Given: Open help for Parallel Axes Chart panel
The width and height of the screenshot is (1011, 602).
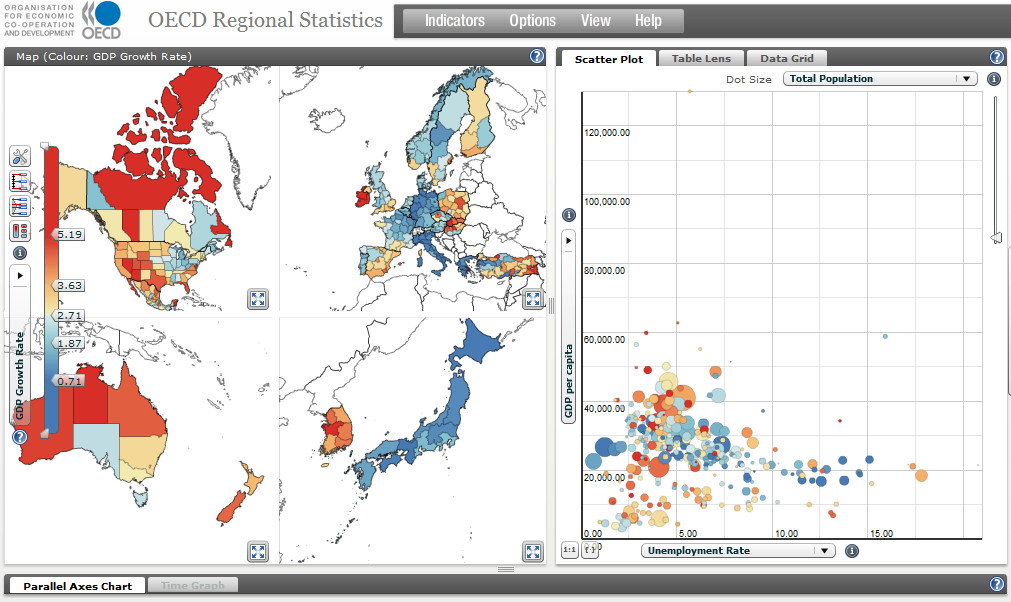Looking at the screenshot, I should (x=997, y=584).
